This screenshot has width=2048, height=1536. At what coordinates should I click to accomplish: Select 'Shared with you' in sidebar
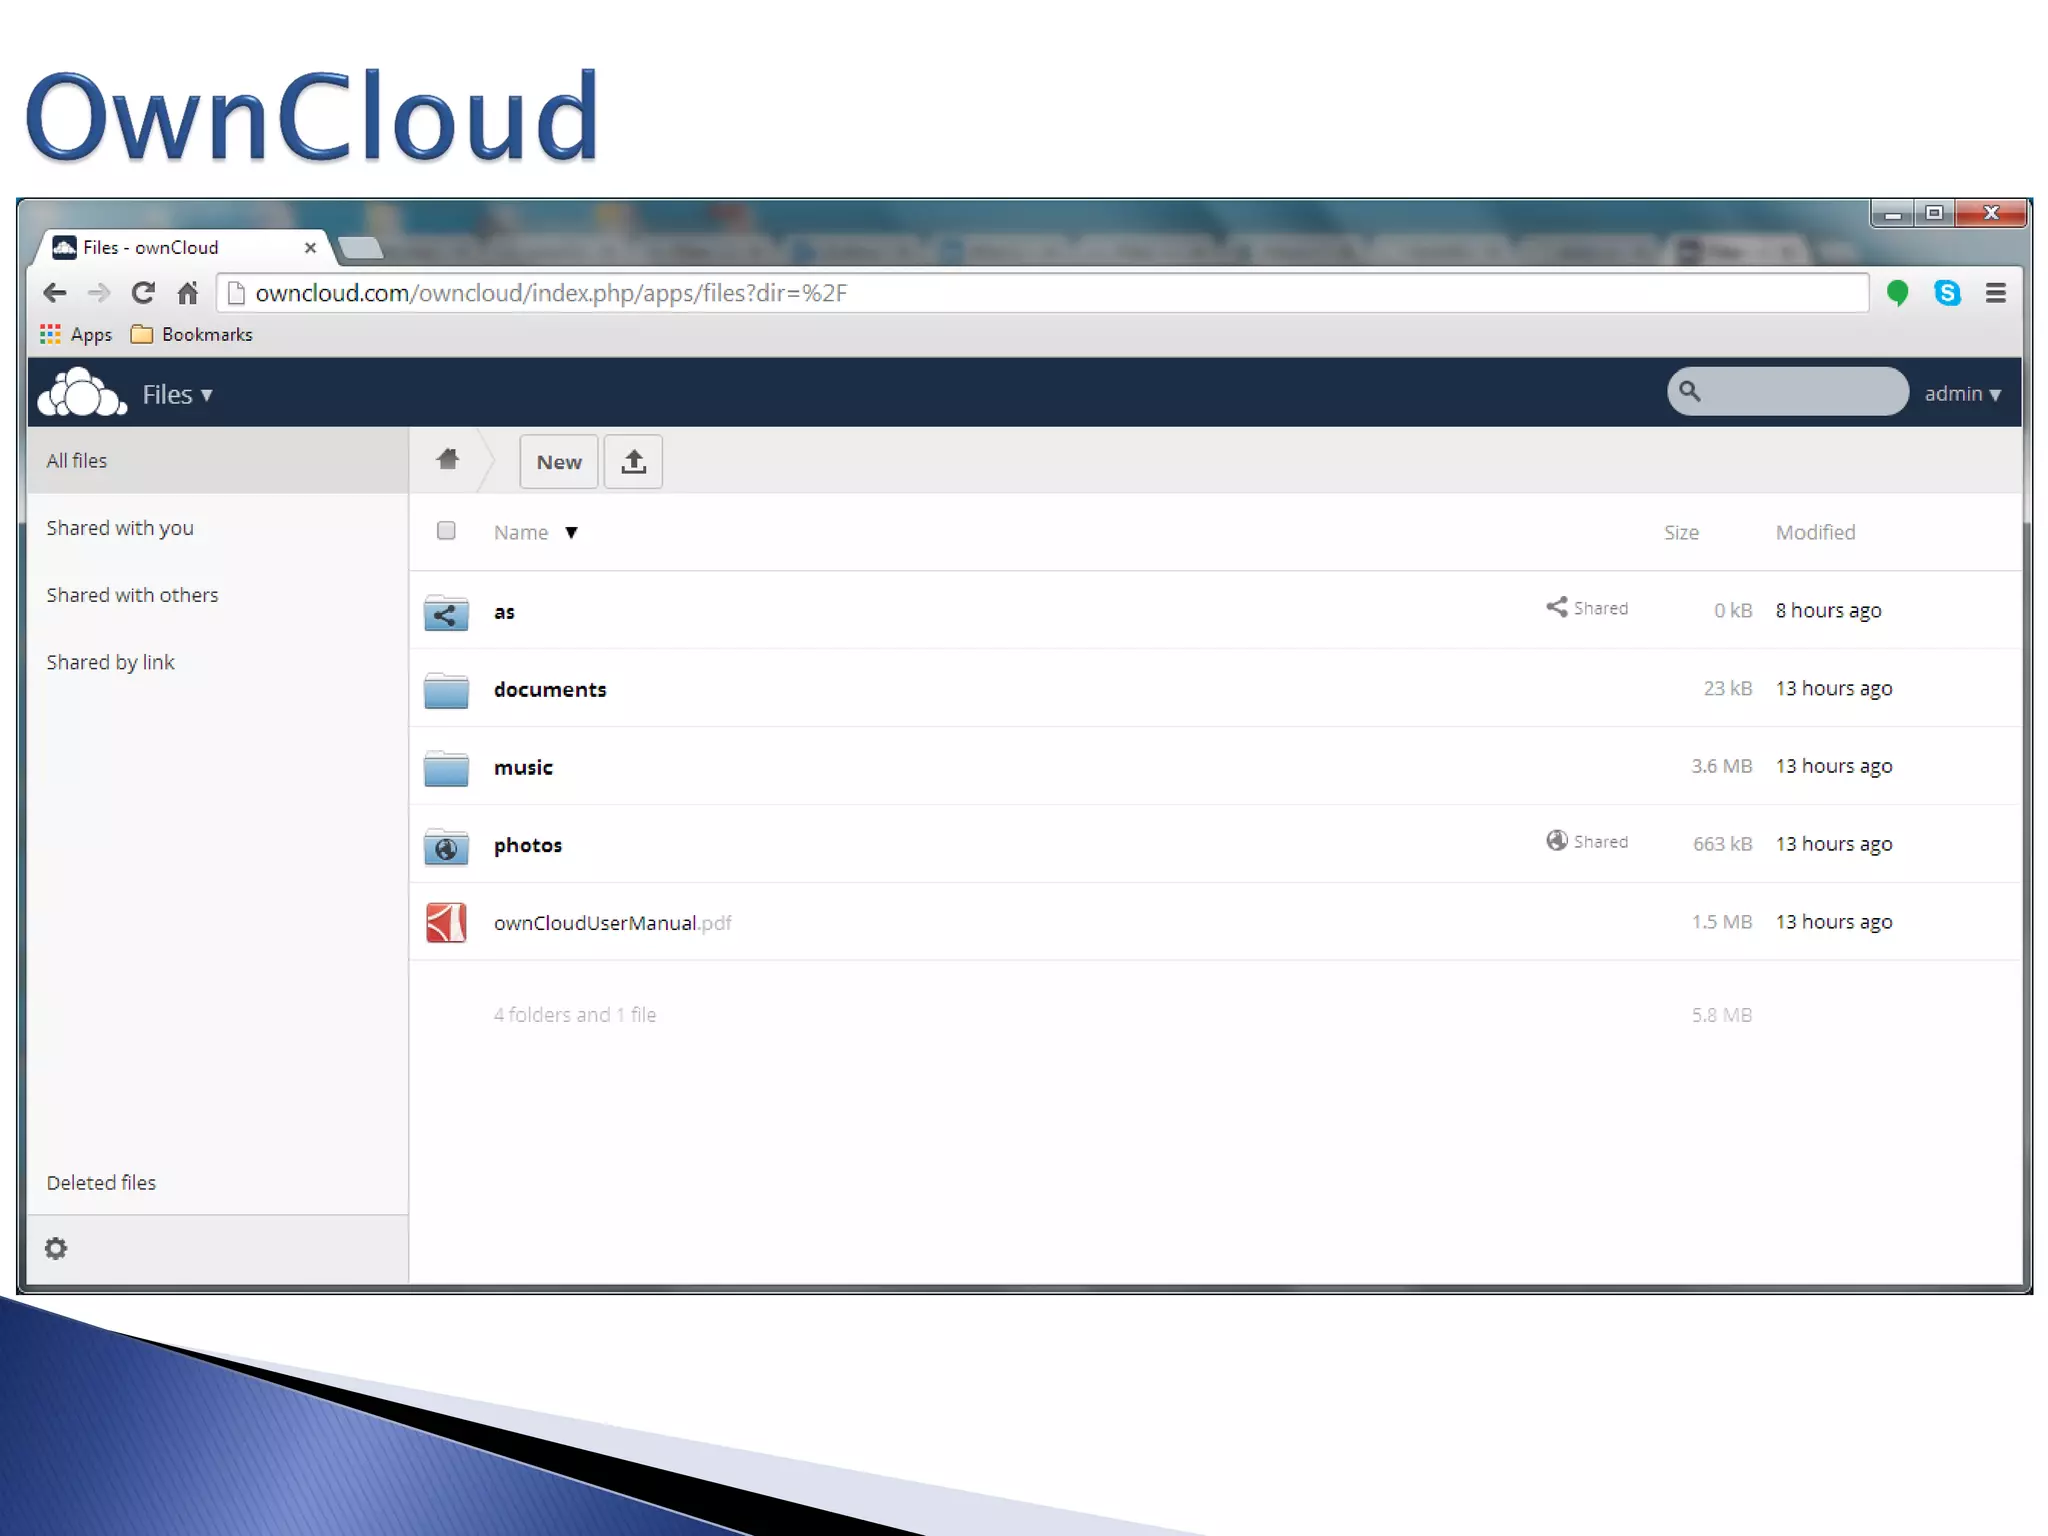(120, 528)
